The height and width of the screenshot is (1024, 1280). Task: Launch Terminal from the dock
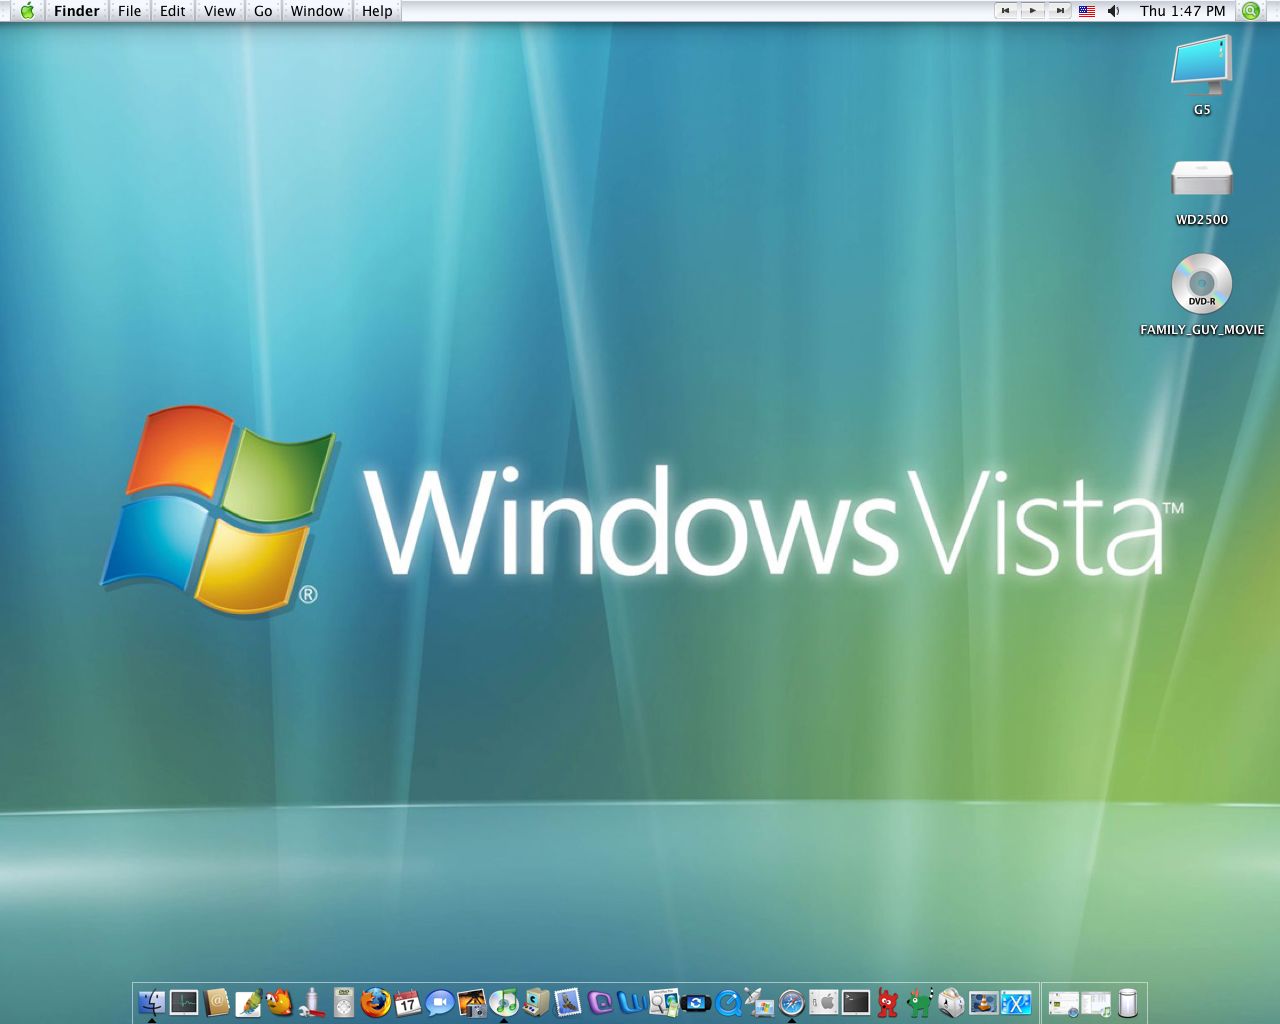(856, 1002)
